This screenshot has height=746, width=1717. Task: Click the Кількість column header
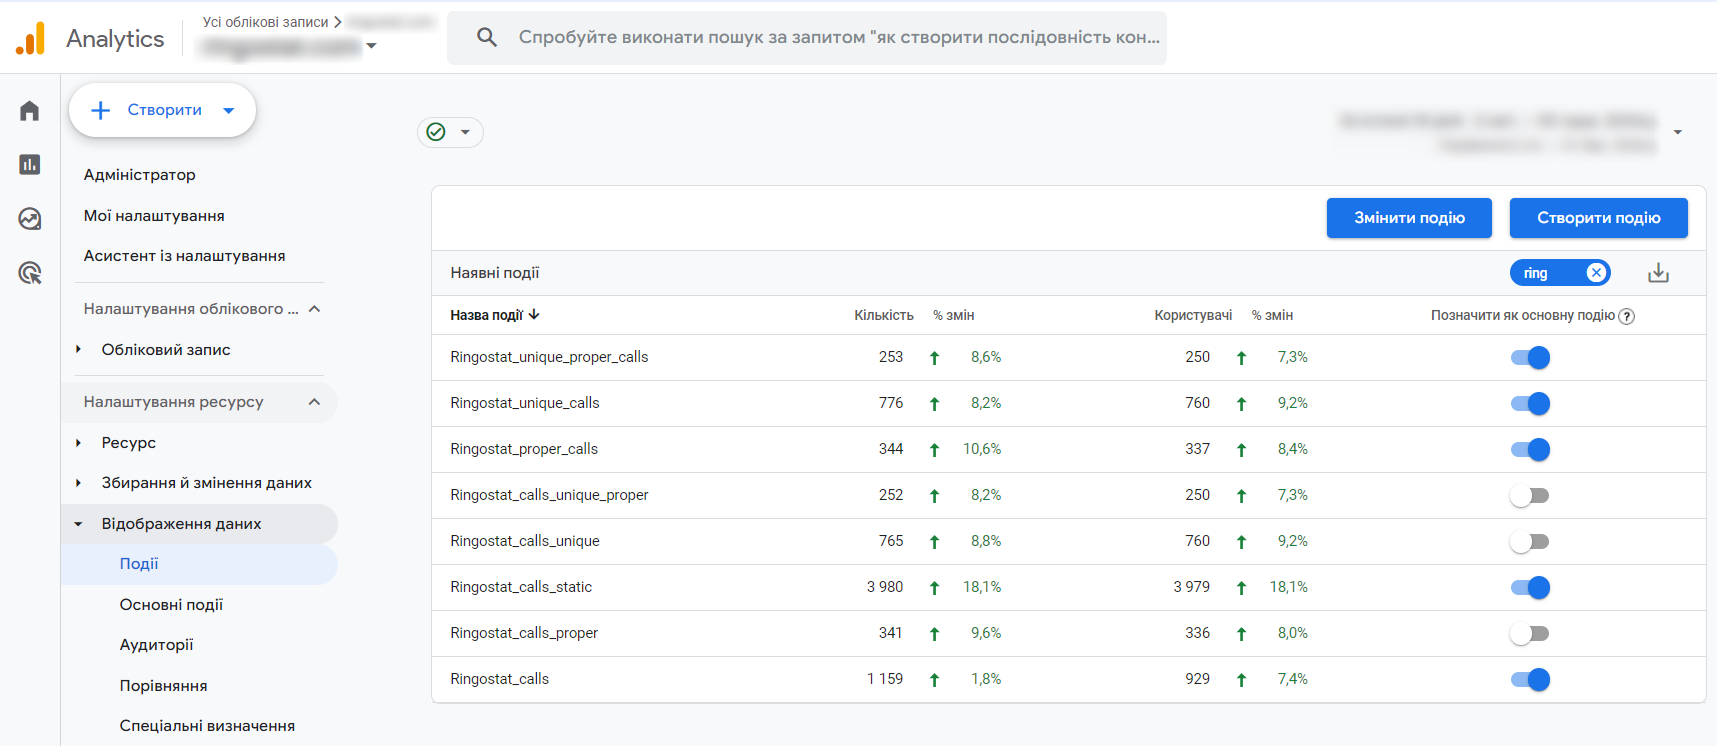point(884,315)
